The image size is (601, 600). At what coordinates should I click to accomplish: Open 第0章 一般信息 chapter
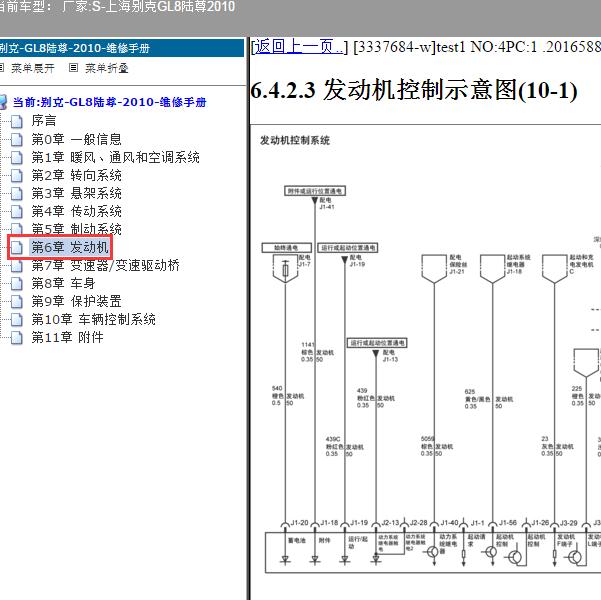[76, 139]
